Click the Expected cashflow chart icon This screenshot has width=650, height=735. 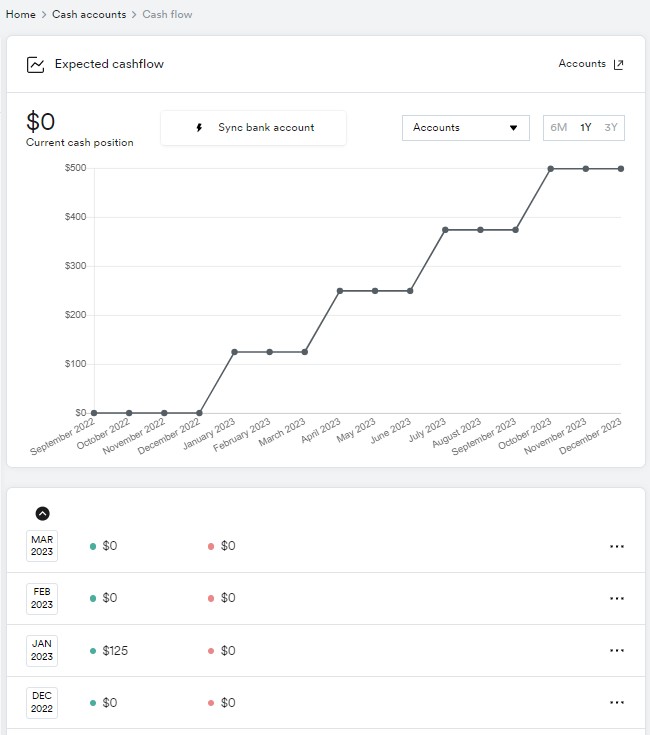pyautogui.click(x=35, y=65)
